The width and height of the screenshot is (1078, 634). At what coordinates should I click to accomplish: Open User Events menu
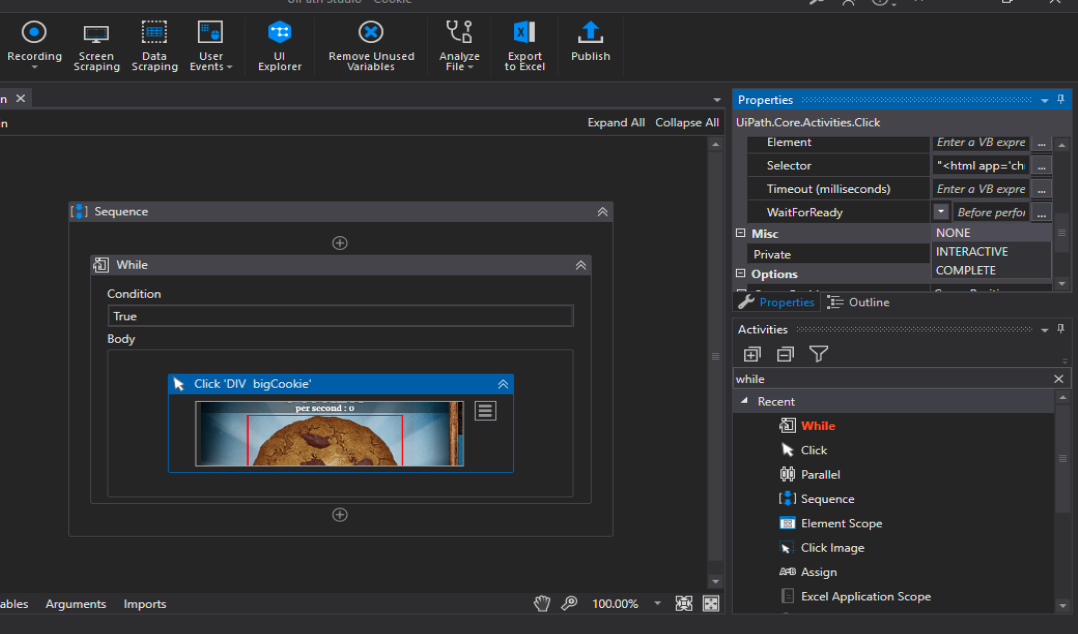tap(210, 47)
